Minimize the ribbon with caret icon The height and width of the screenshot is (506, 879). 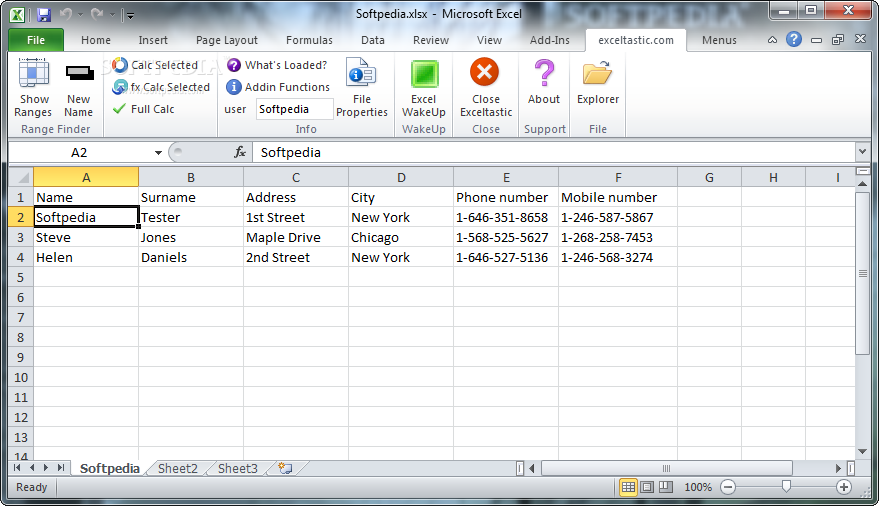coord(772,40)
